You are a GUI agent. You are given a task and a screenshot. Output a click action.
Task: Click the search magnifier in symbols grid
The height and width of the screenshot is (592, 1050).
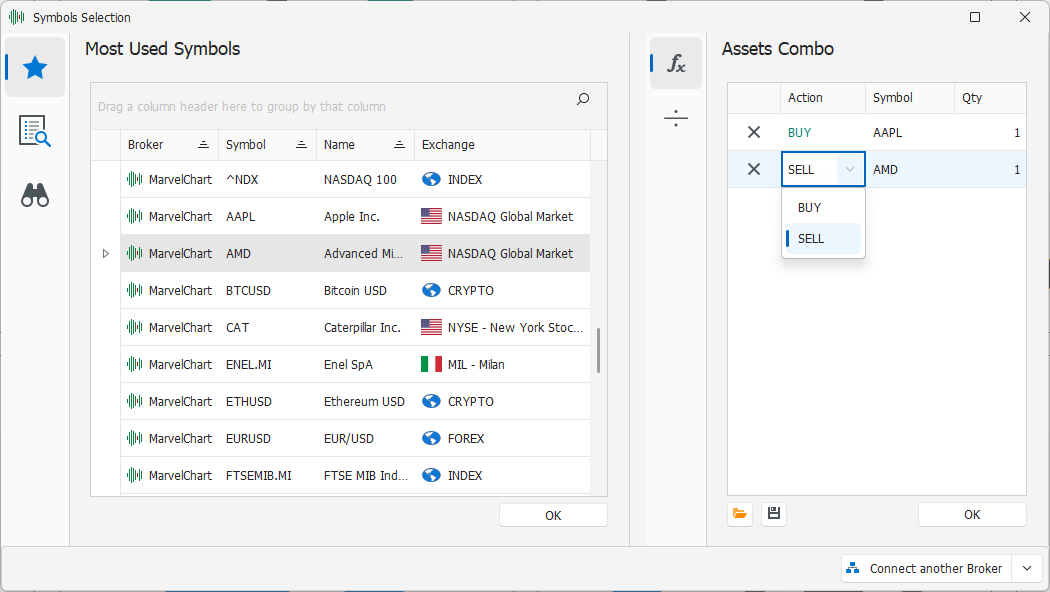[583, 99]
